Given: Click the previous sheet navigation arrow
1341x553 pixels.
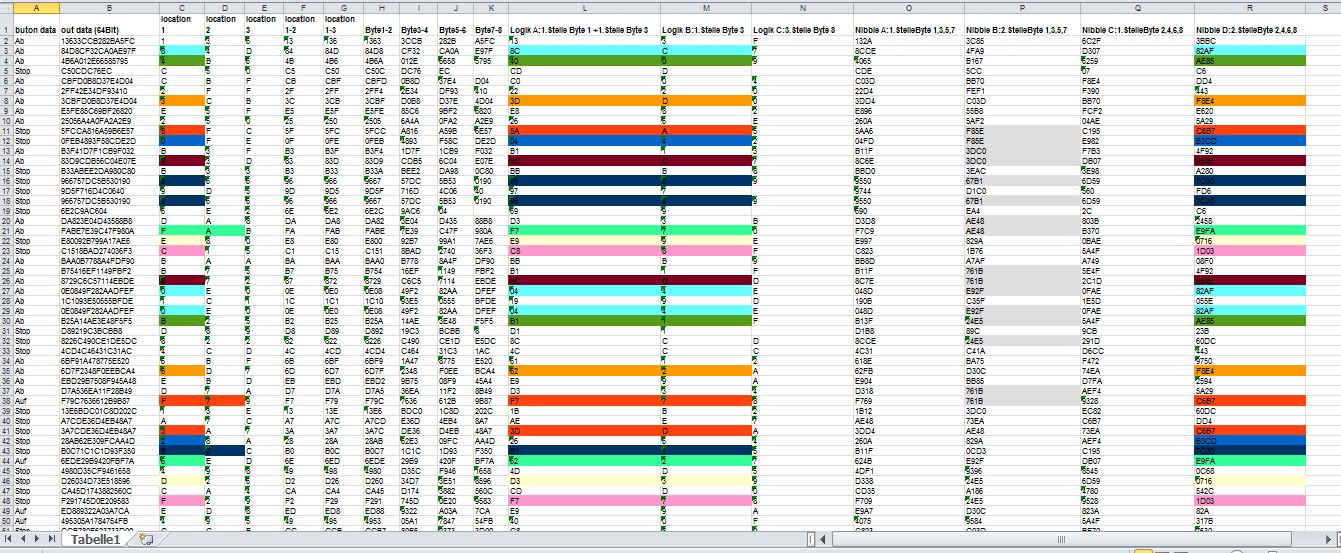Looking at the screenshot, I should coord(22,540).
